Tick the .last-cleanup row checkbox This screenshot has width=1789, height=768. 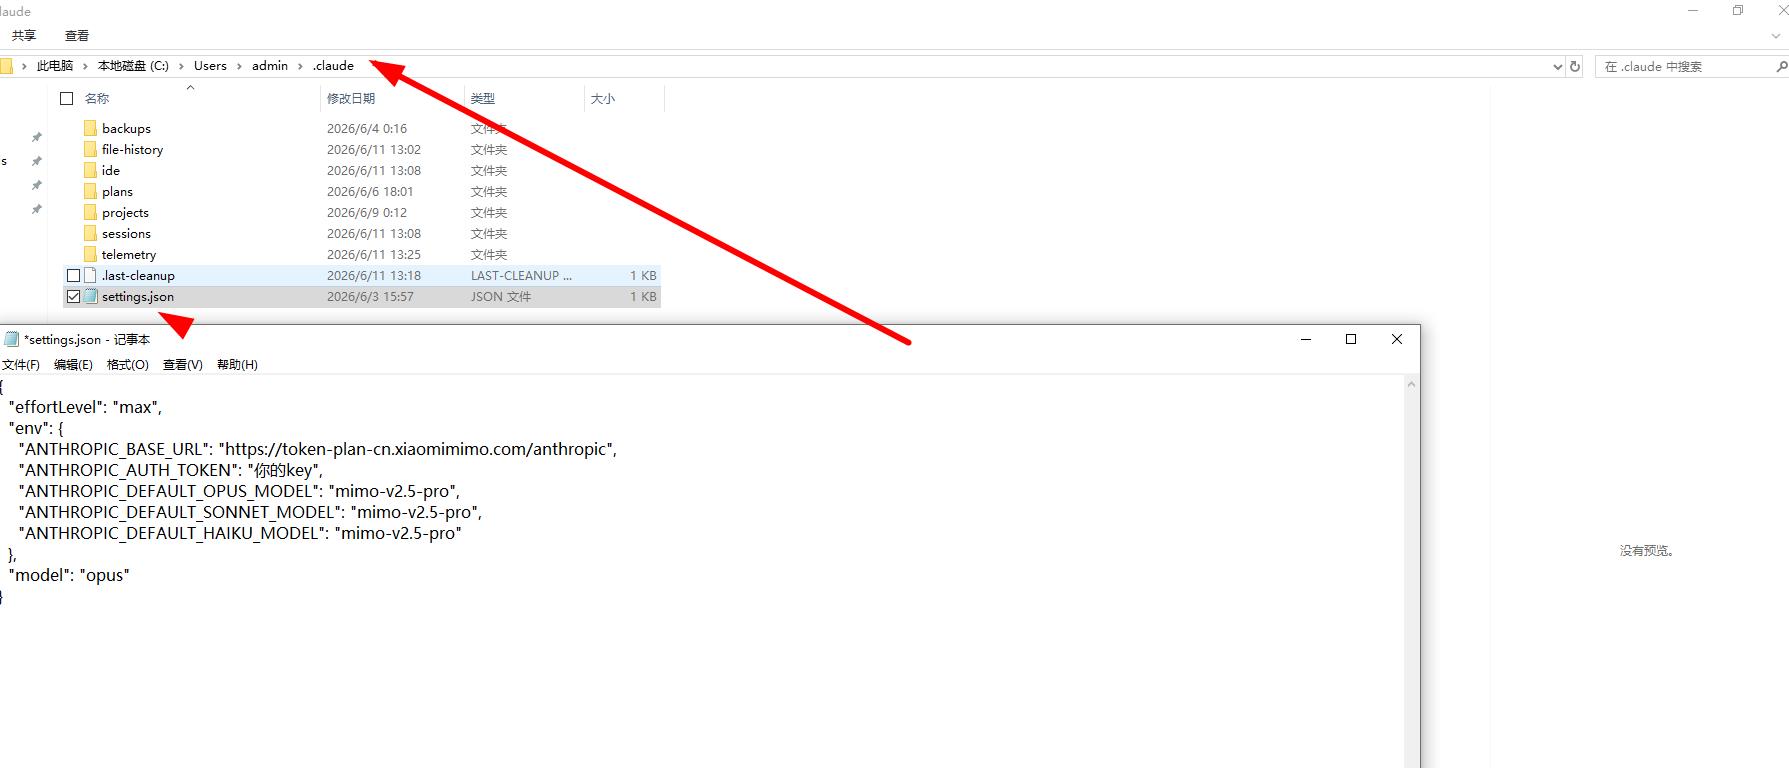[x=73, y=275]
